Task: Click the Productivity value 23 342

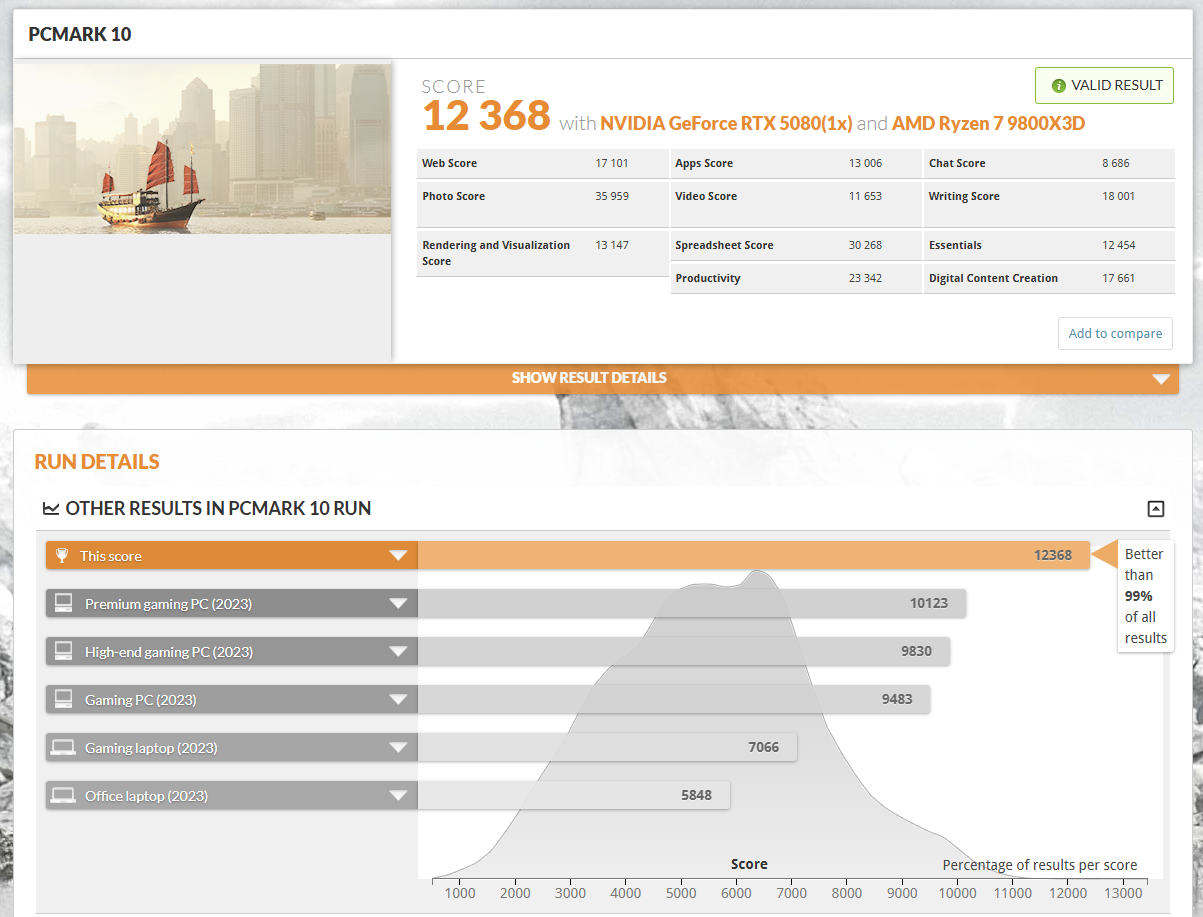Action: [x=866, y=278]
